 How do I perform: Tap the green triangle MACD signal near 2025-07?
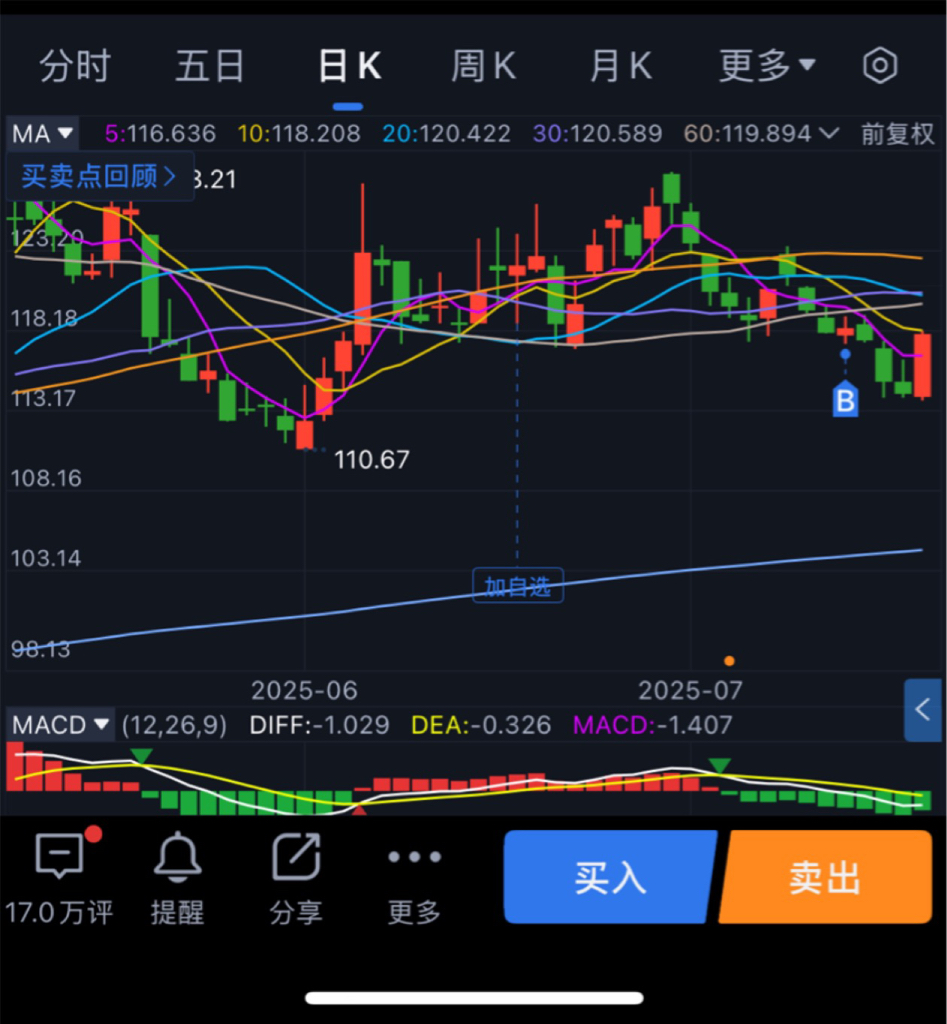[720, 765]
